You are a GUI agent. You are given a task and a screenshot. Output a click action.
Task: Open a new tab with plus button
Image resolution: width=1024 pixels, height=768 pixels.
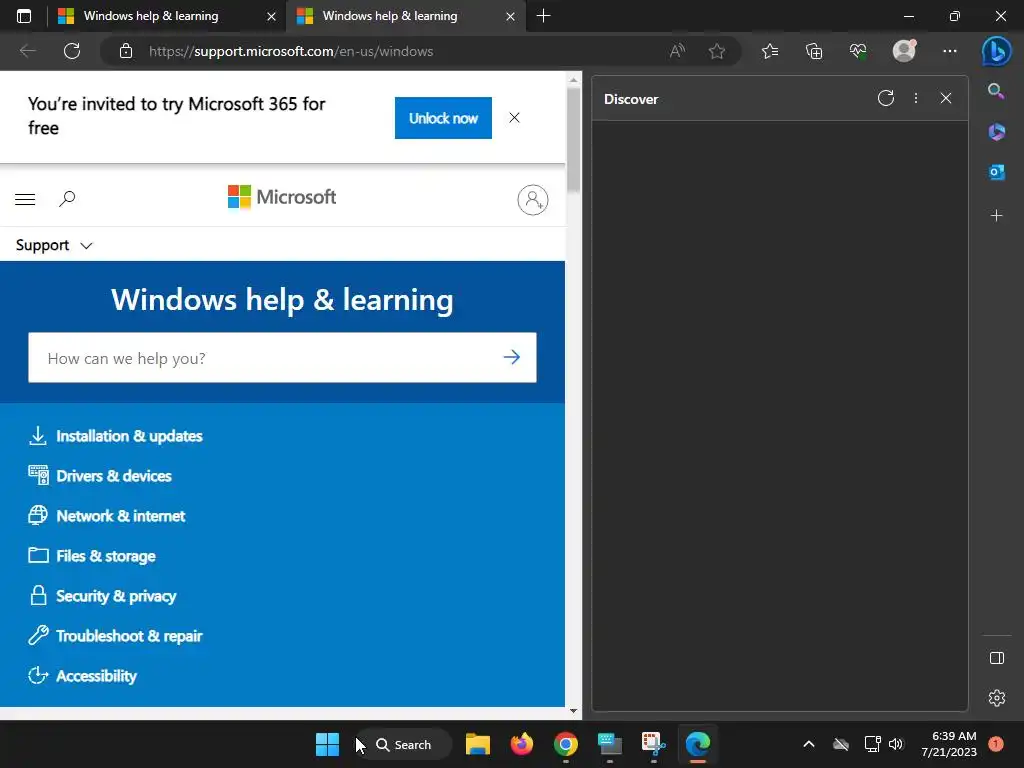click(x=543, y=16)
